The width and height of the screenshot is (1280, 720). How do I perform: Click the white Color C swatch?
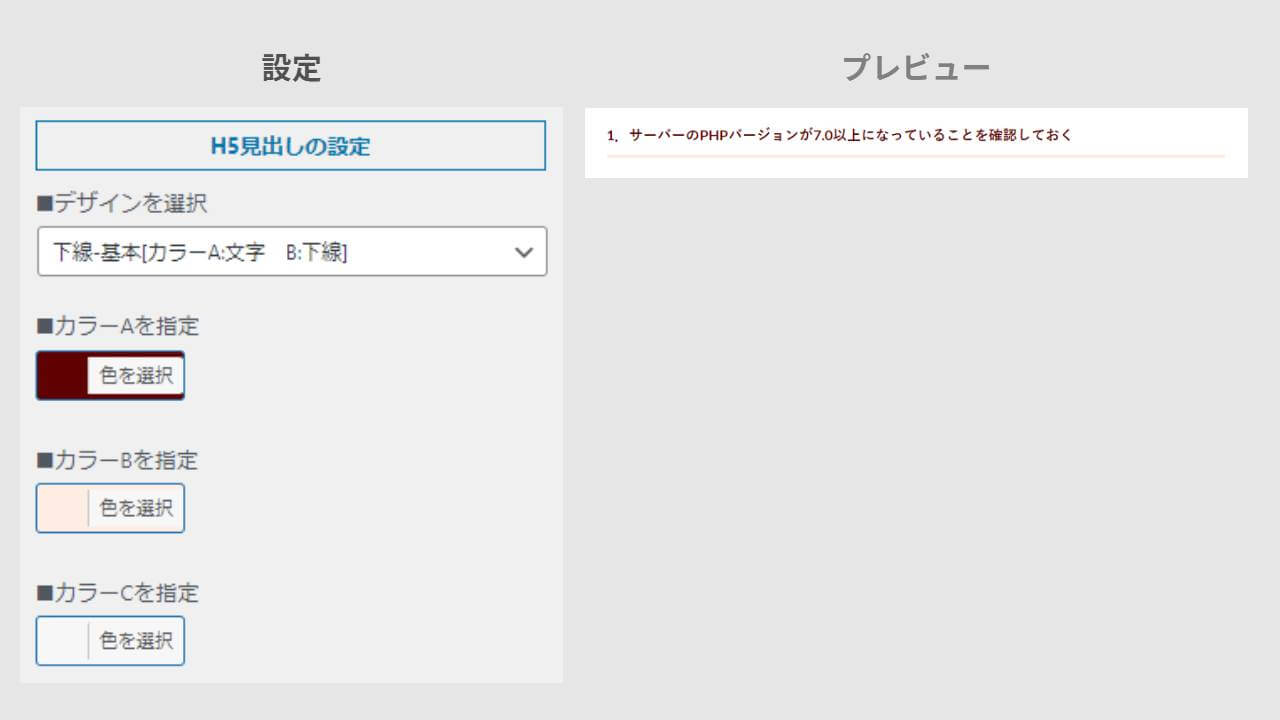coord(62,641)
